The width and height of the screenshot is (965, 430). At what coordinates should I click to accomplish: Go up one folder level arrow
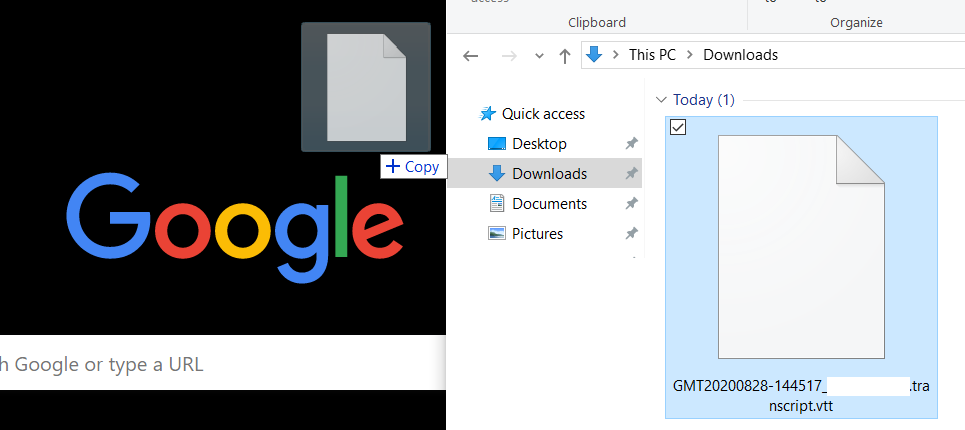[x=564, y=56]
